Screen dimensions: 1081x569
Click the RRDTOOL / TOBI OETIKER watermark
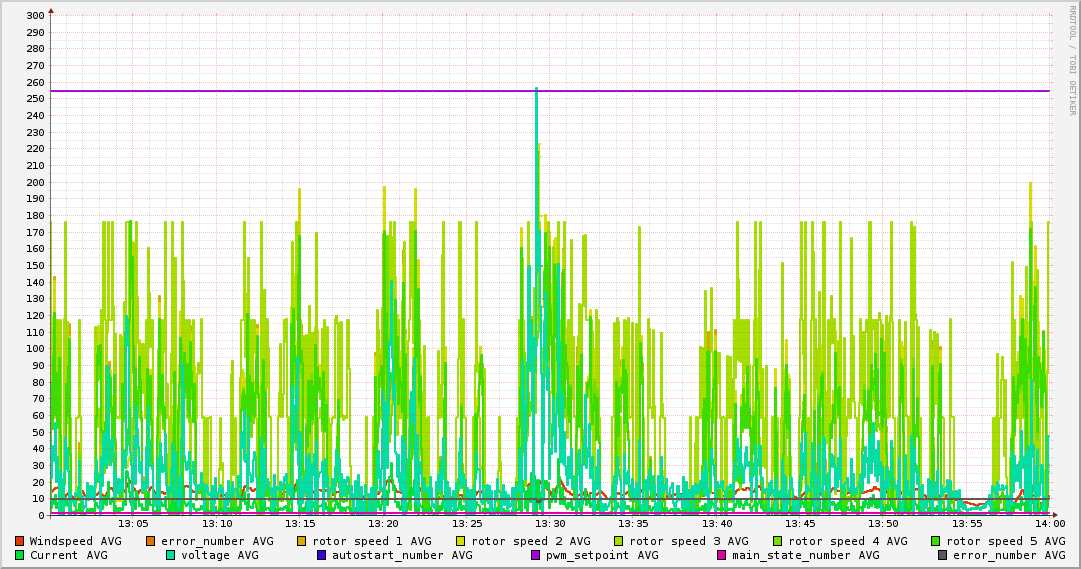pos(1071,60)
